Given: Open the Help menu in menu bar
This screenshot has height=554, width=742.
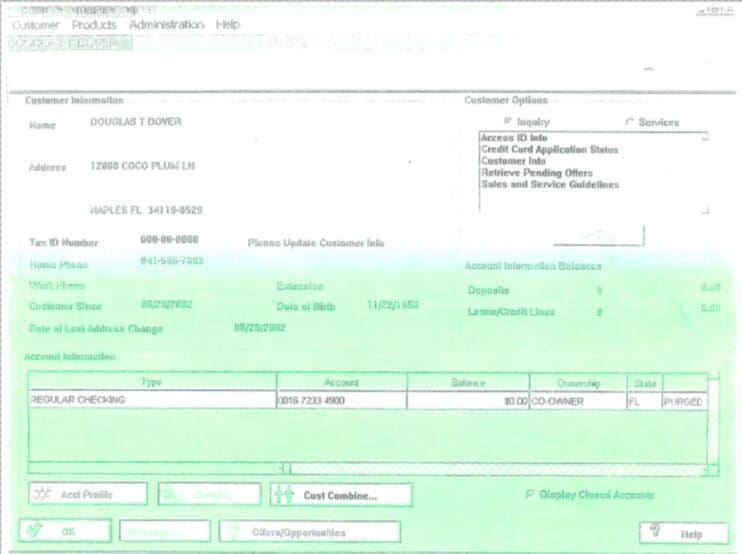Looking at the screenshot, I should [228, 24].
